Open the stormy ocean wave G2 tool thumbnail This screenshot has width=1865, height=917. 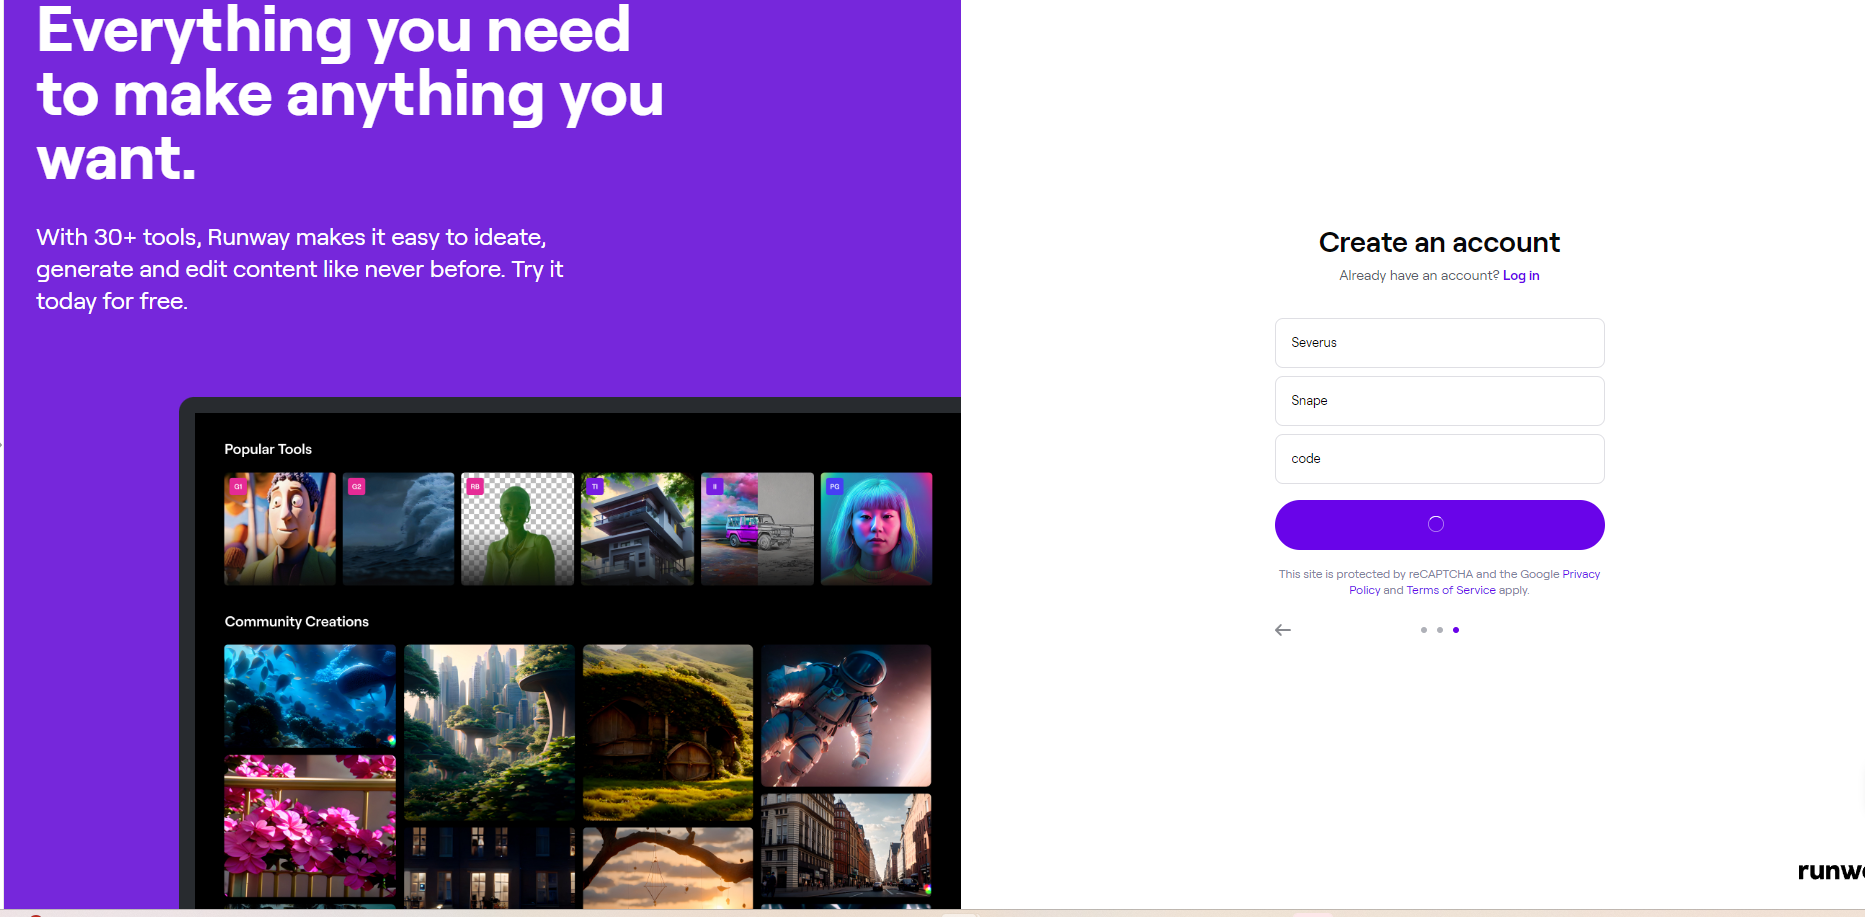(x=399, y=529)
